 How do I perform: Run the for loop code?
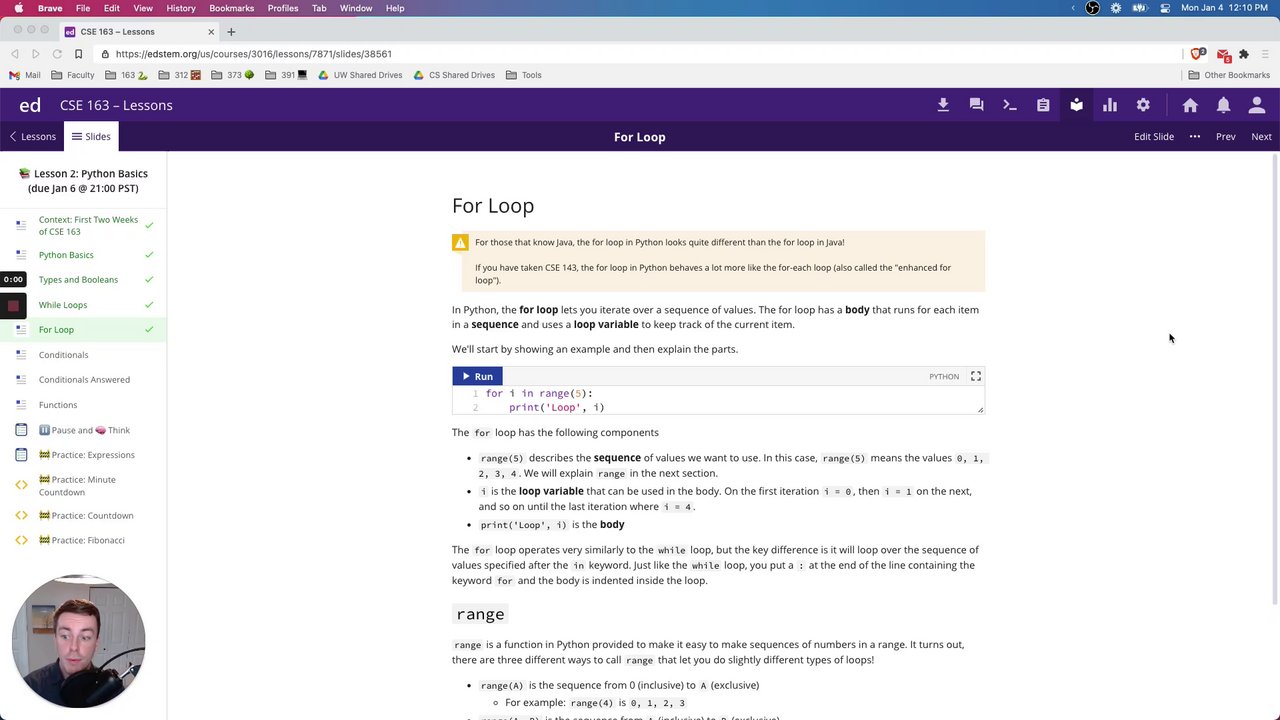point(477,376)
